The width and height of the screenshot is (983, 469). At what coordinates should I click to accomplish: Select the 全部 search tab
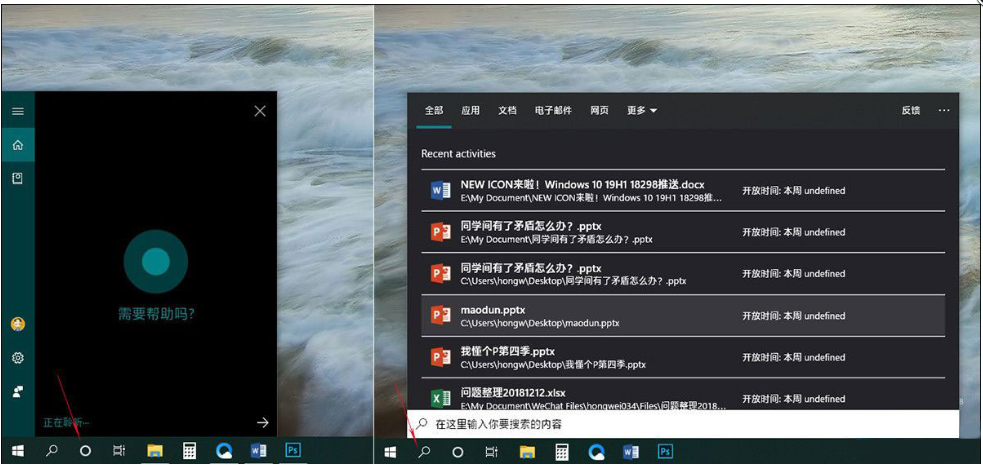pyautogui.click(x=434, y=110)
